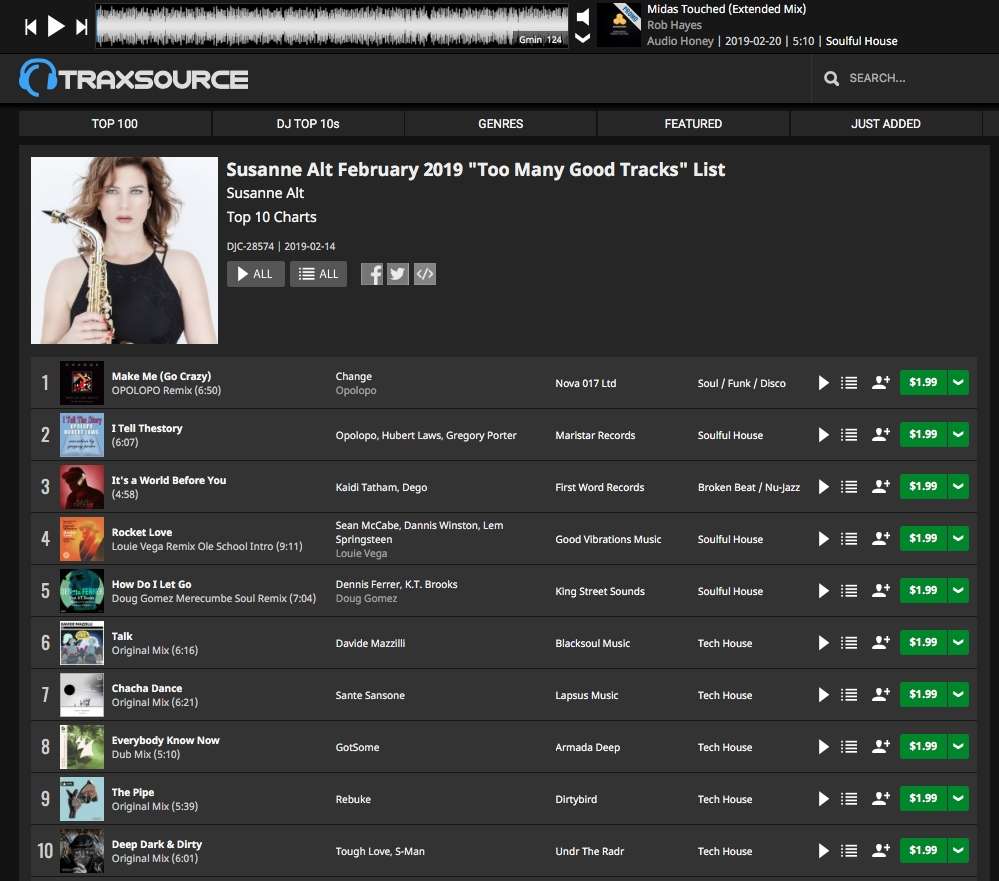This screenshot has width=999, height=881.
Task: Add Everybody Know Now to queue
Action: pos(849,747)
